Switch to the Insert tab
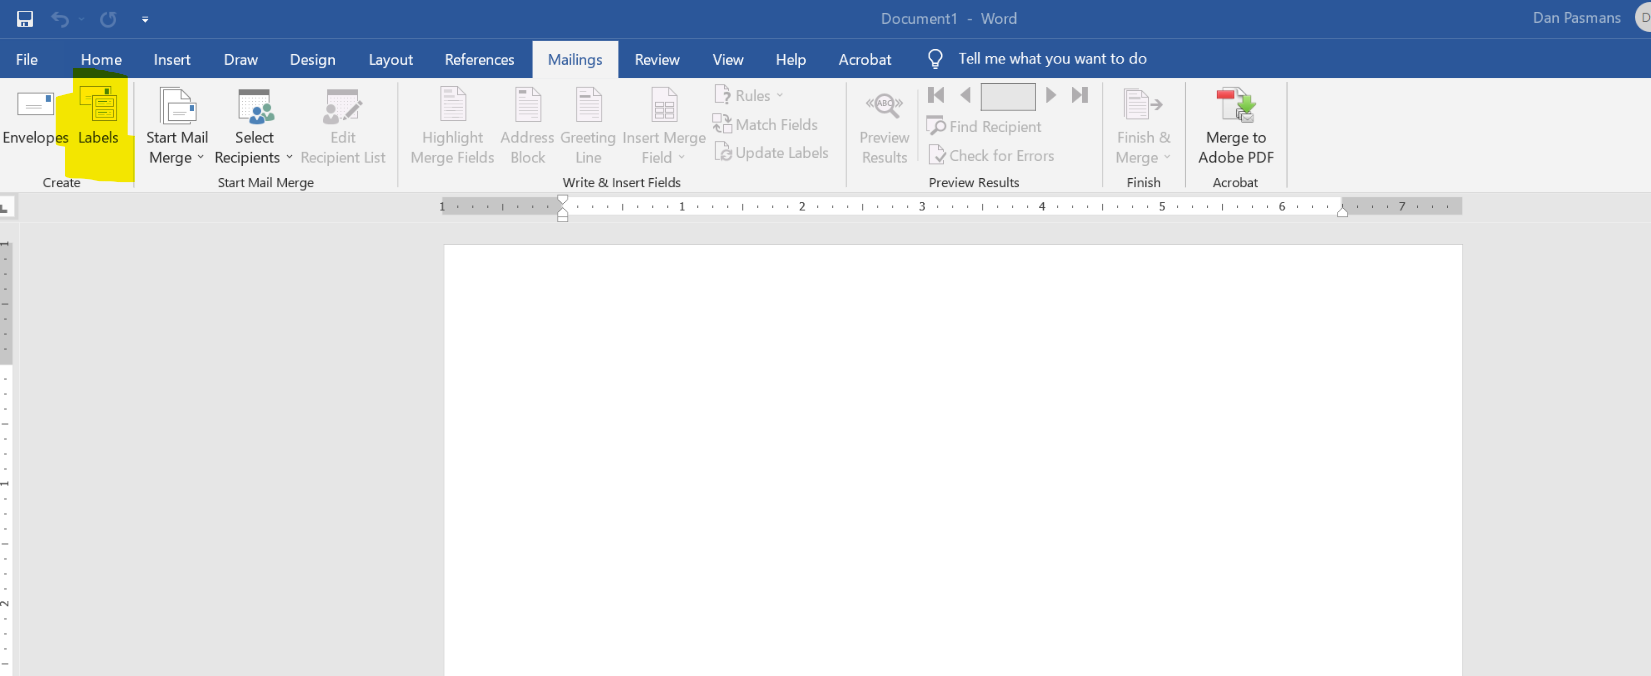 pyautogui.click(x=172, y=60)
